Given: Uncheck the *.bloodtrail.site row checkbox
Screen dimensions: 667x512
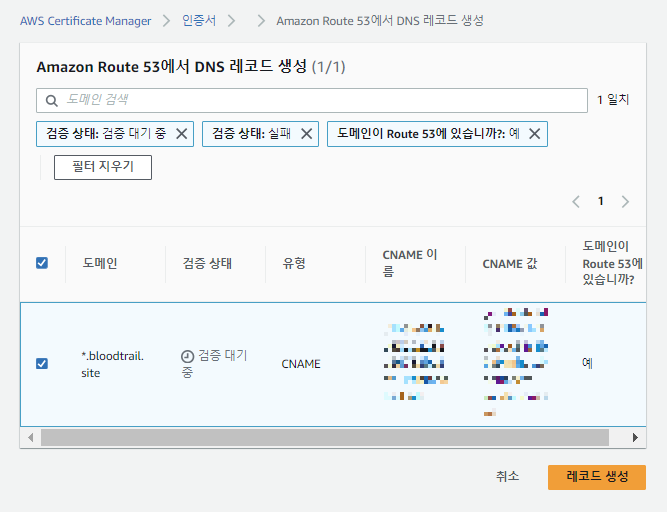Looking at the screenshot, I should 42,364.
